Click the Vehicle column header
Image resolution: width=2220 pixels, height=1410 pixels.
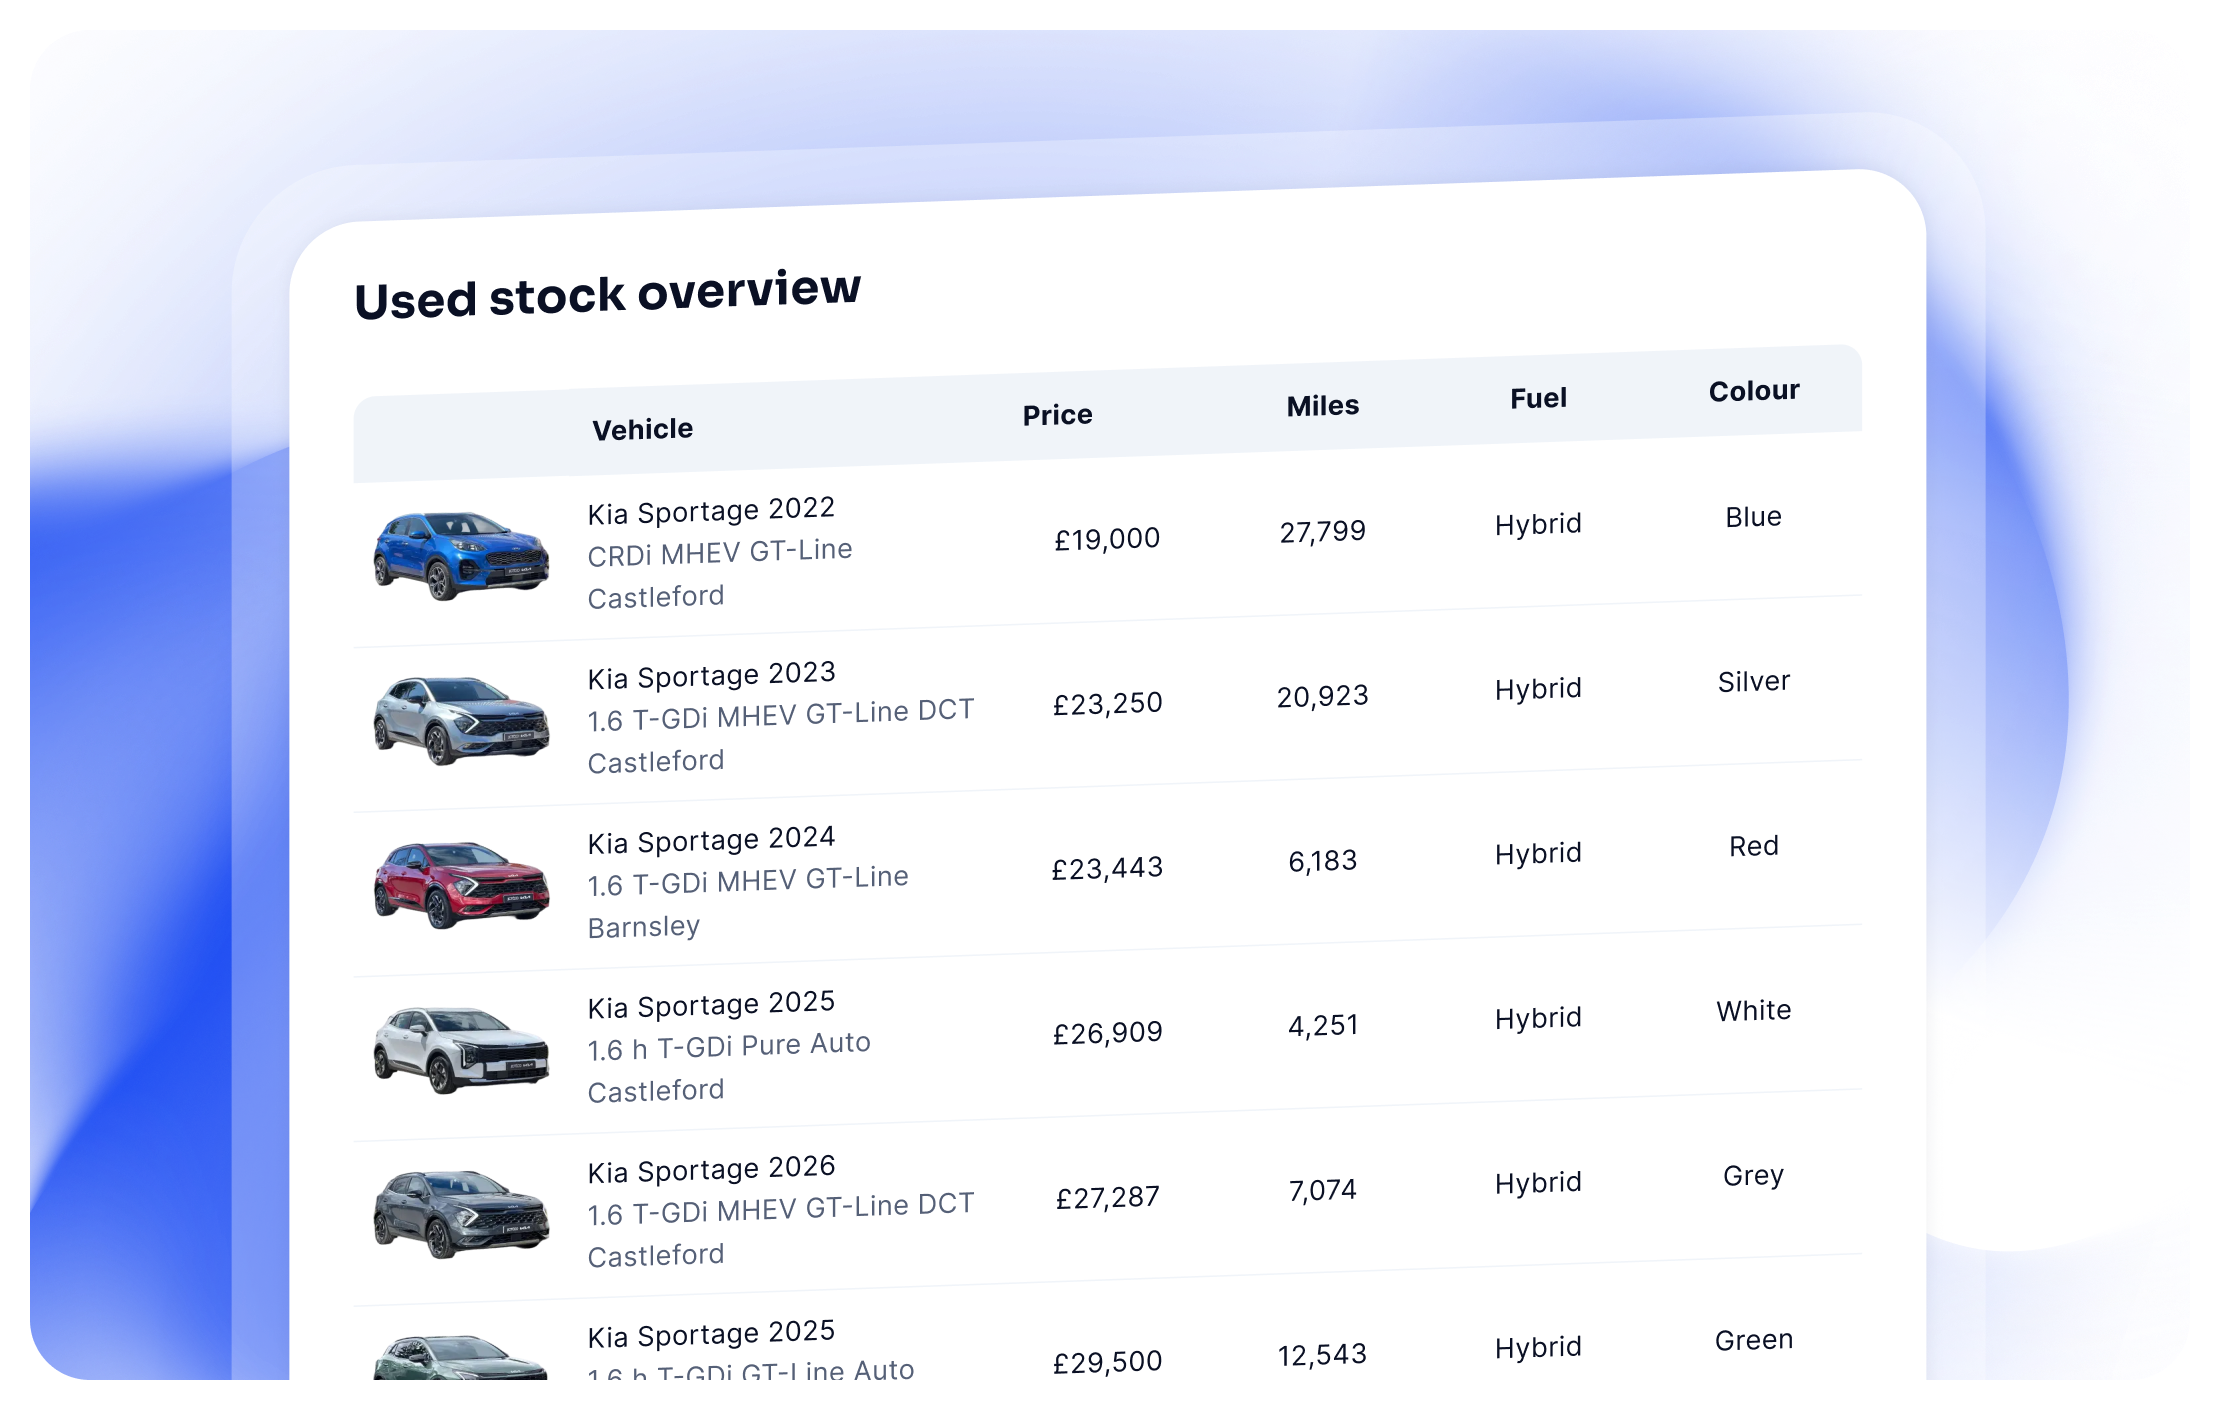(642, 429)
